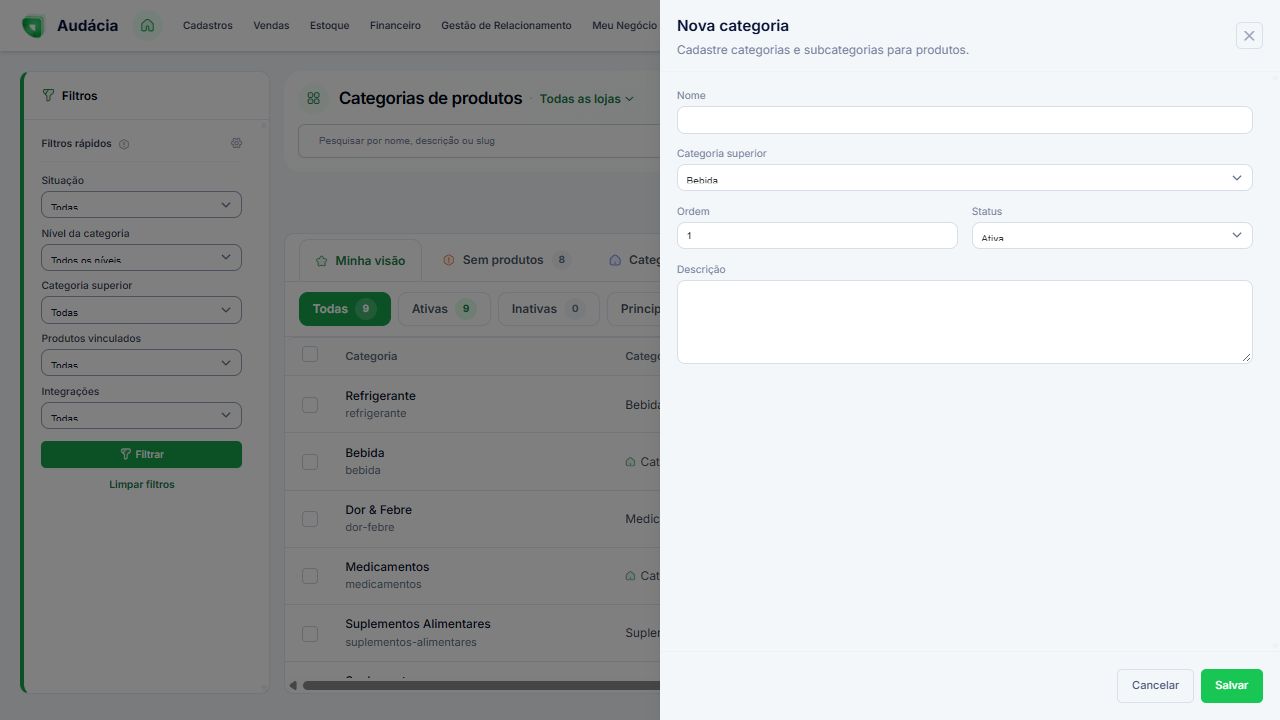Viewport: 1280px width, 720px height.
Task: Show the Inativas filter tab
Action: 548,309
